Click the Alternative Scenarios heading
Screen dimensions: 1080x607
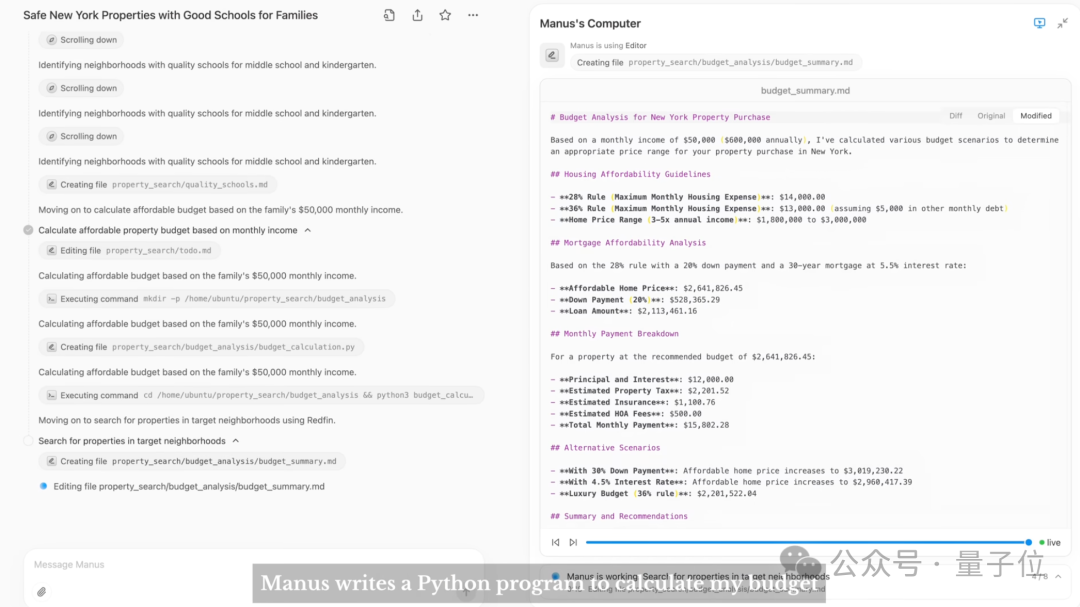[605, 448]
